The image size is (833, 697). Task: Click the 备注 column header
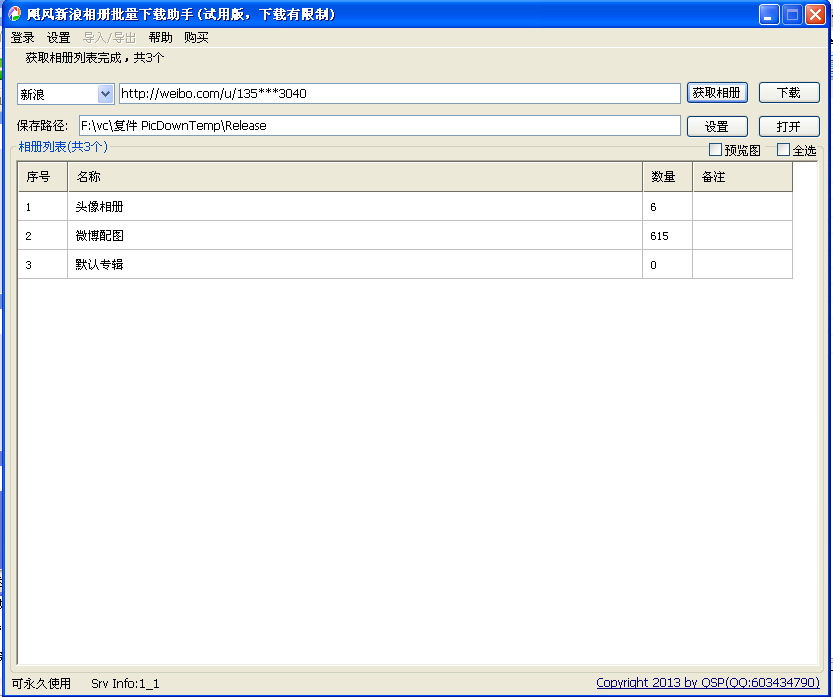click(742, 177)
